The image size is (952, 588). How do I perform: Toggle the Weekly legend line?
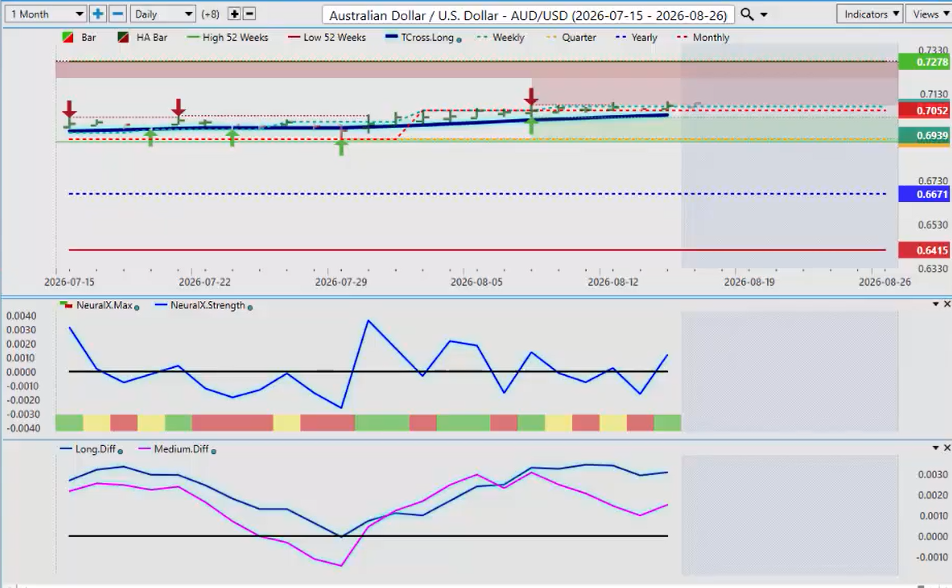click(501, 38)
